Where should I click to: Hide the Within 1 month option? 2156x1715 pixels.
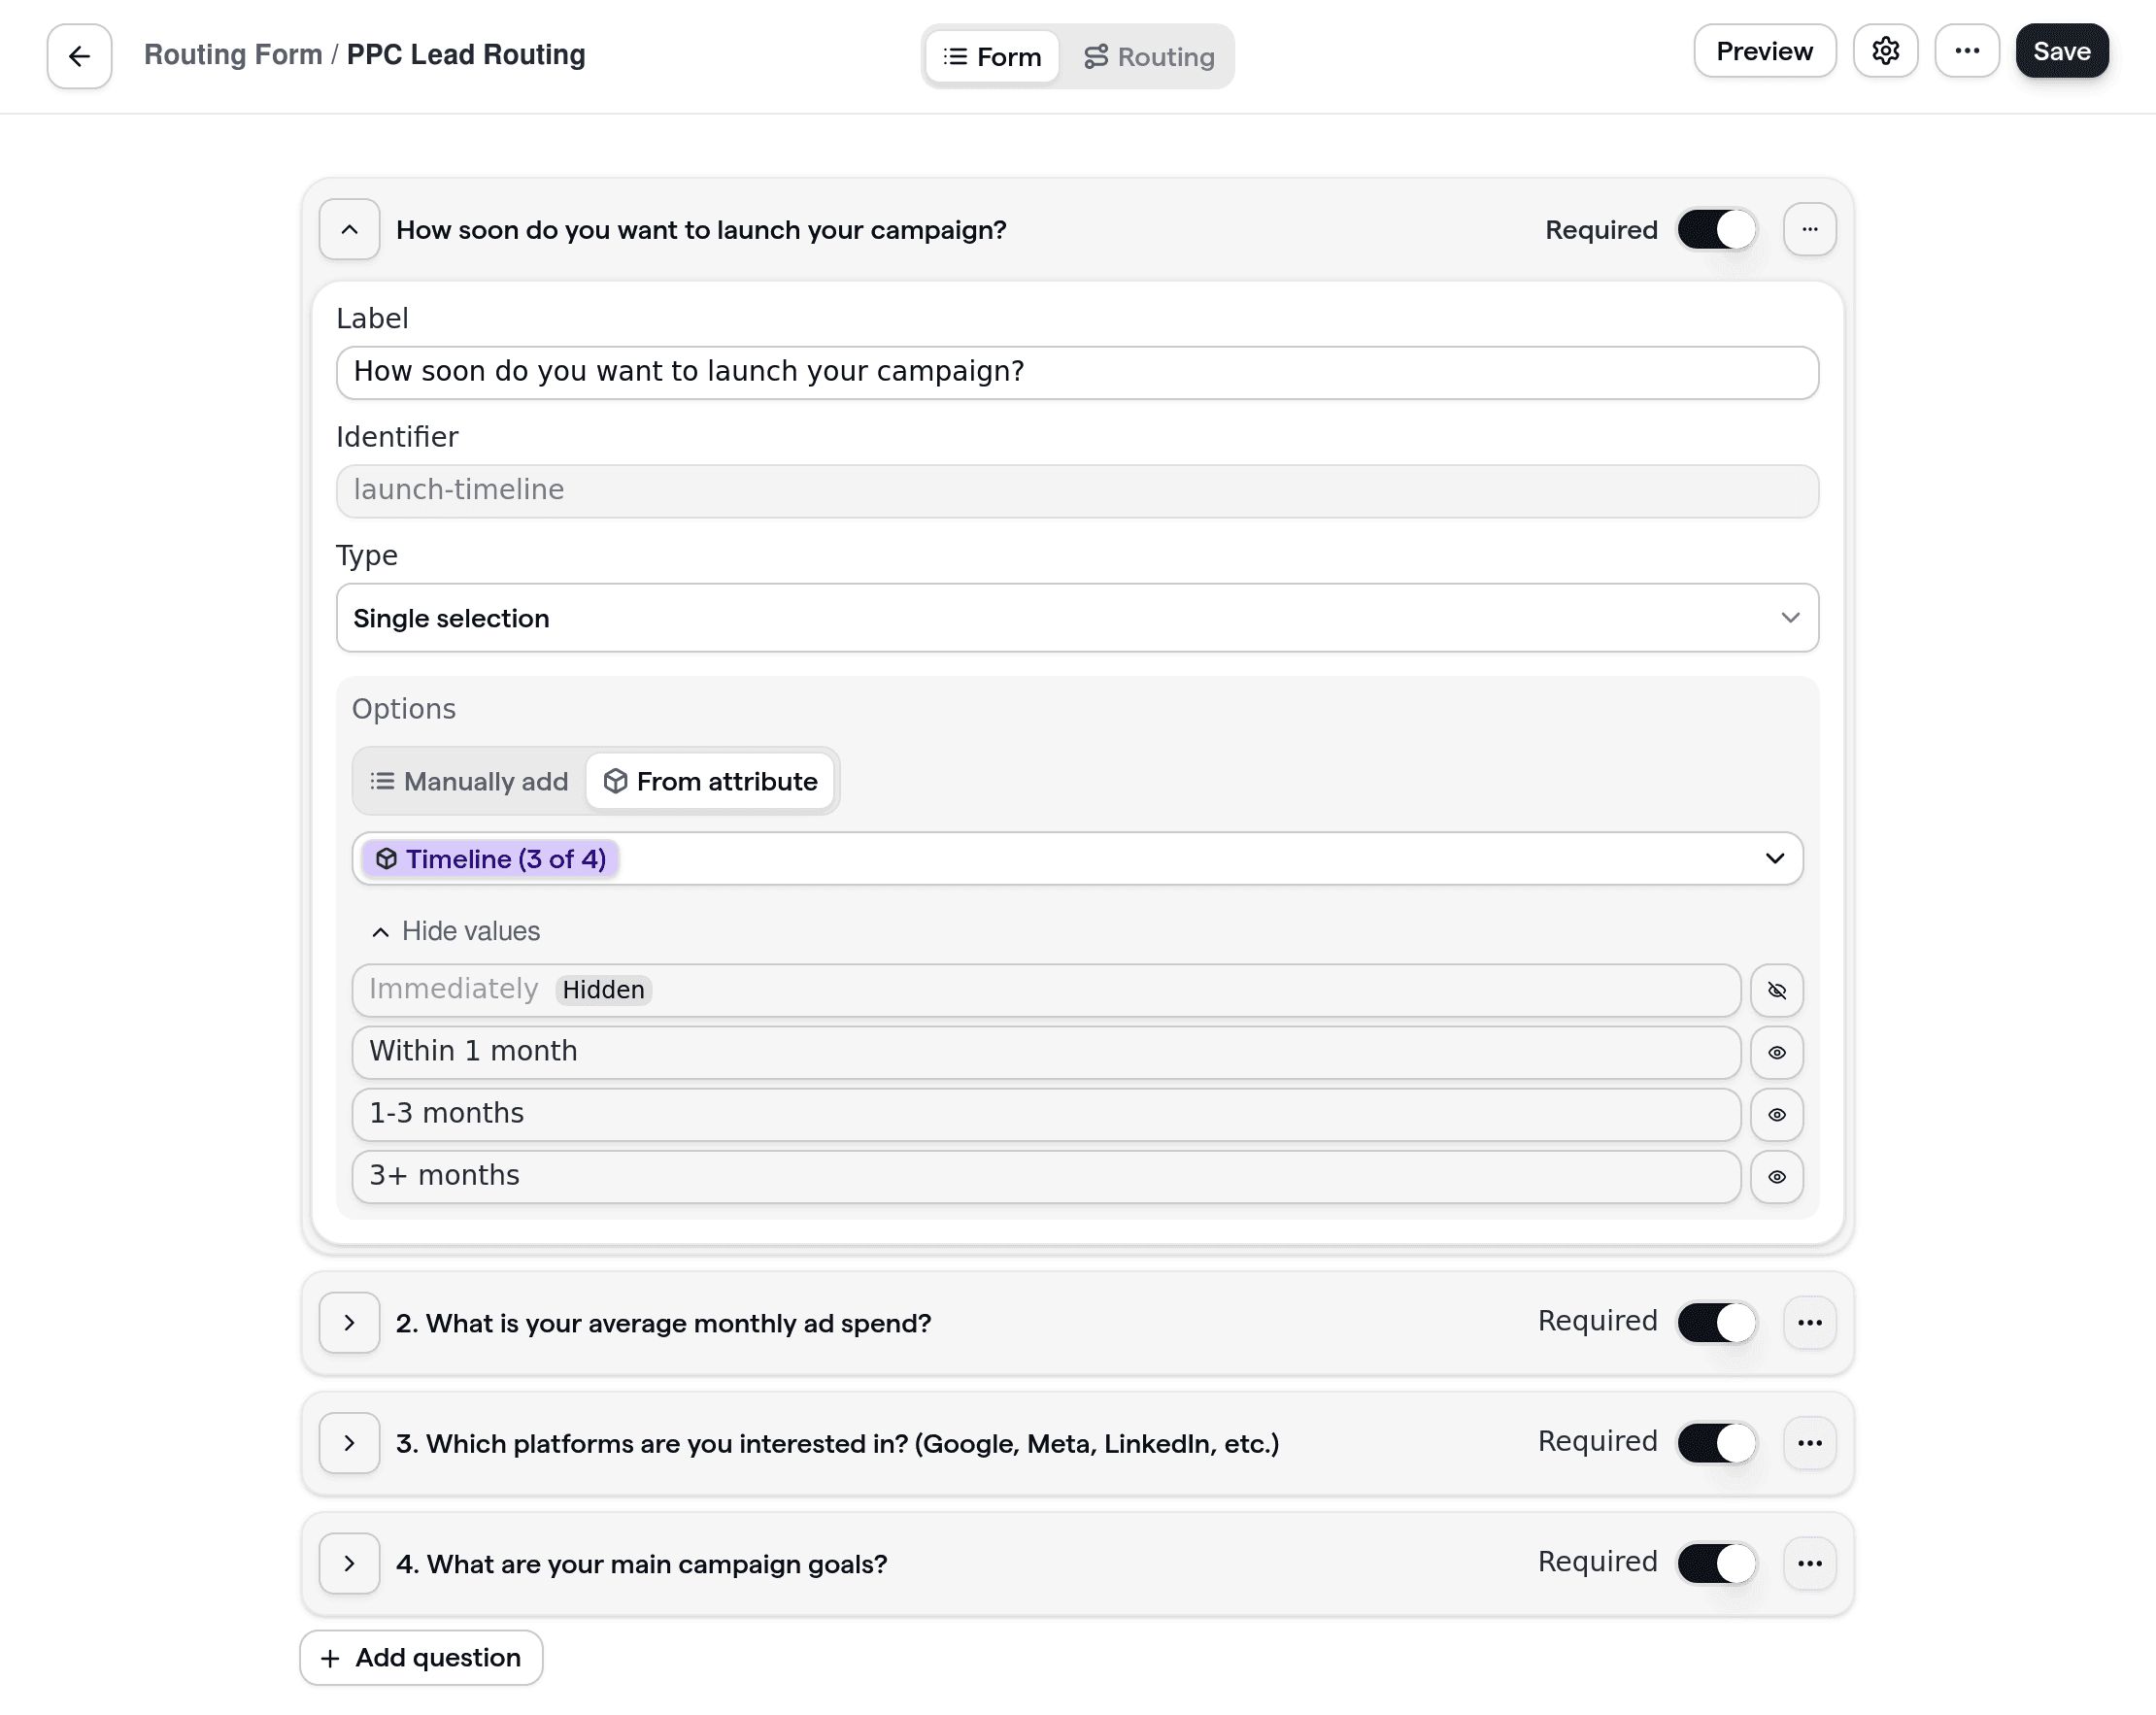(x=1777, y=1052)
